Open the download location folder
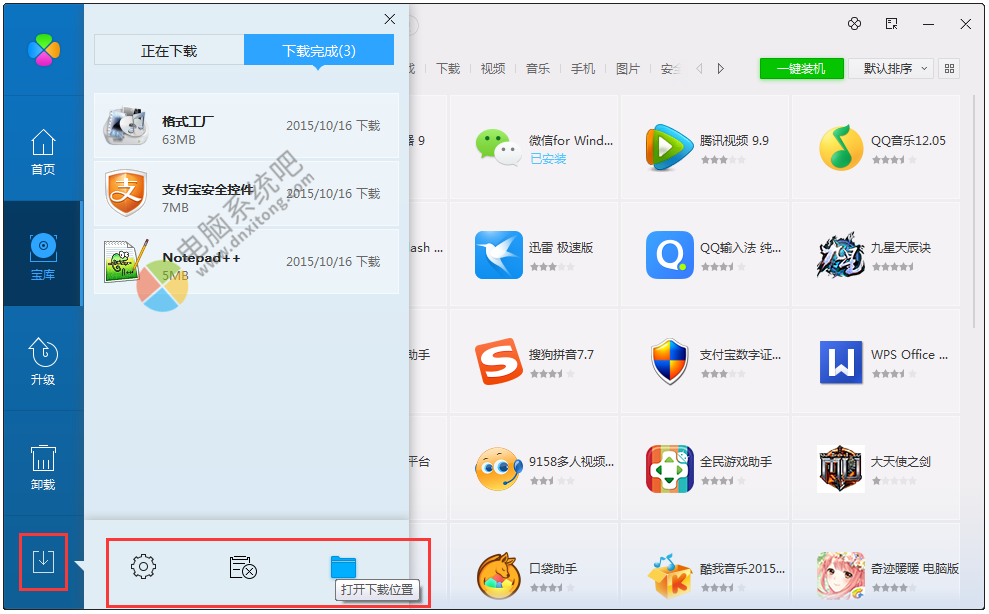 tap(343, 566)
